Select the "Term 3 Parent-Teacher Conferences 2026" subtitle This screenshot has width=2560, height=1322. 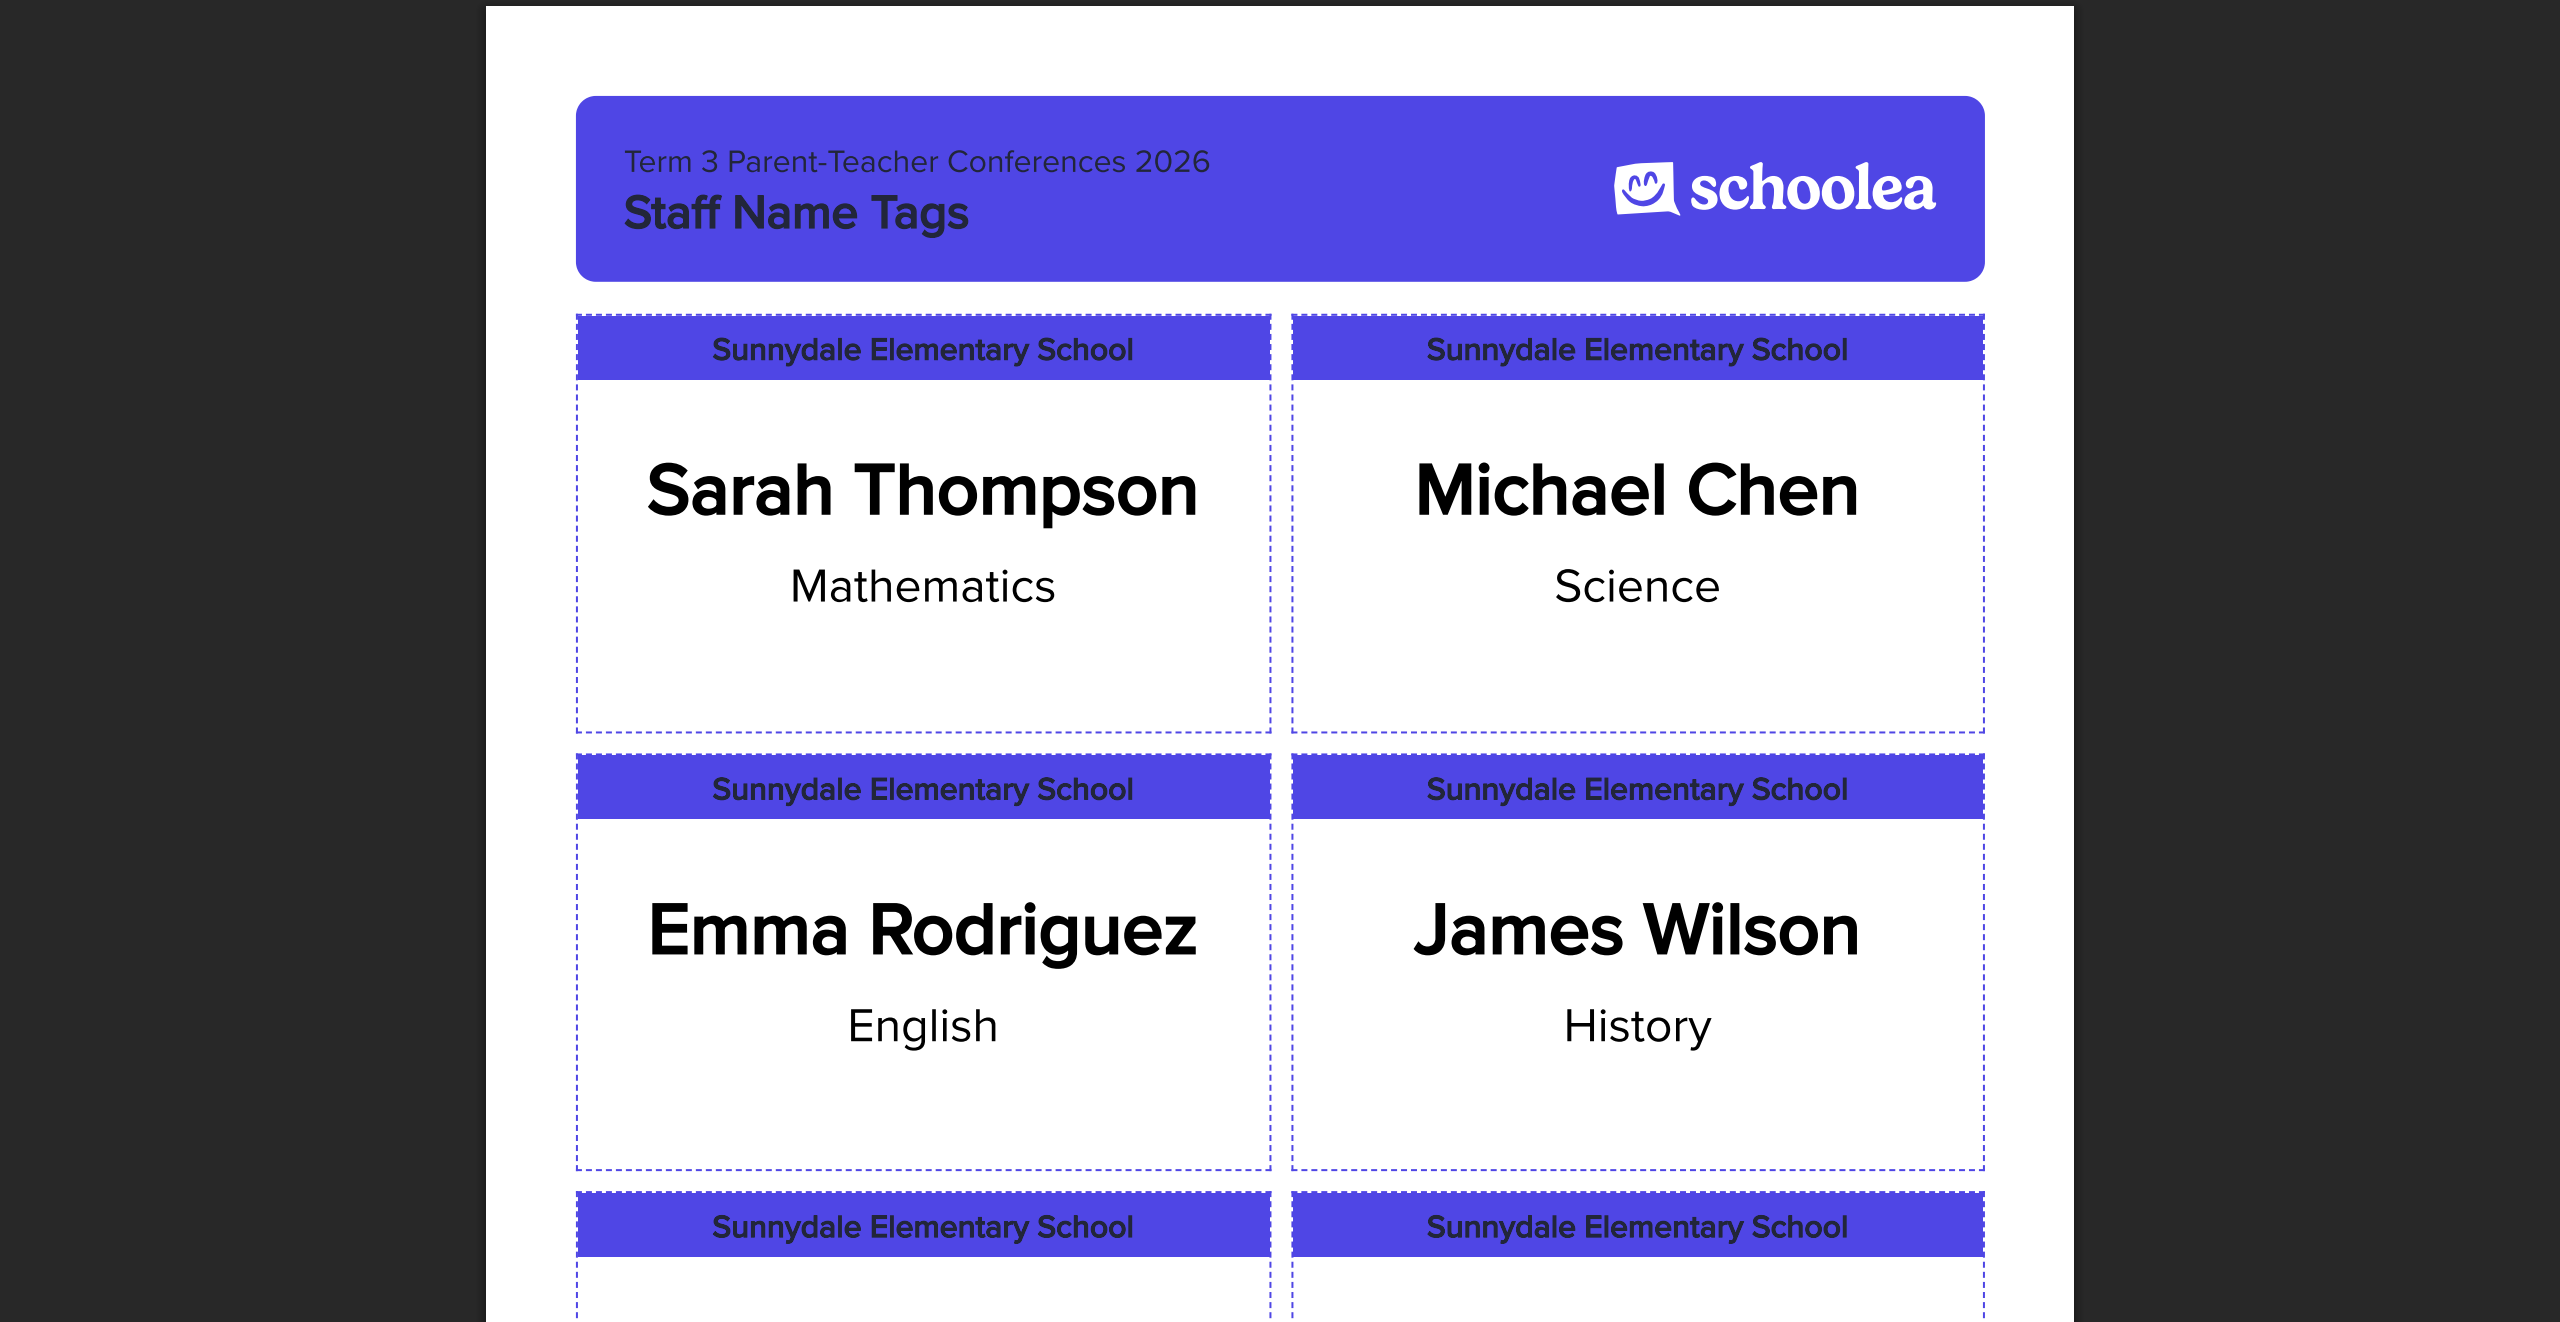tap(916, 161)
